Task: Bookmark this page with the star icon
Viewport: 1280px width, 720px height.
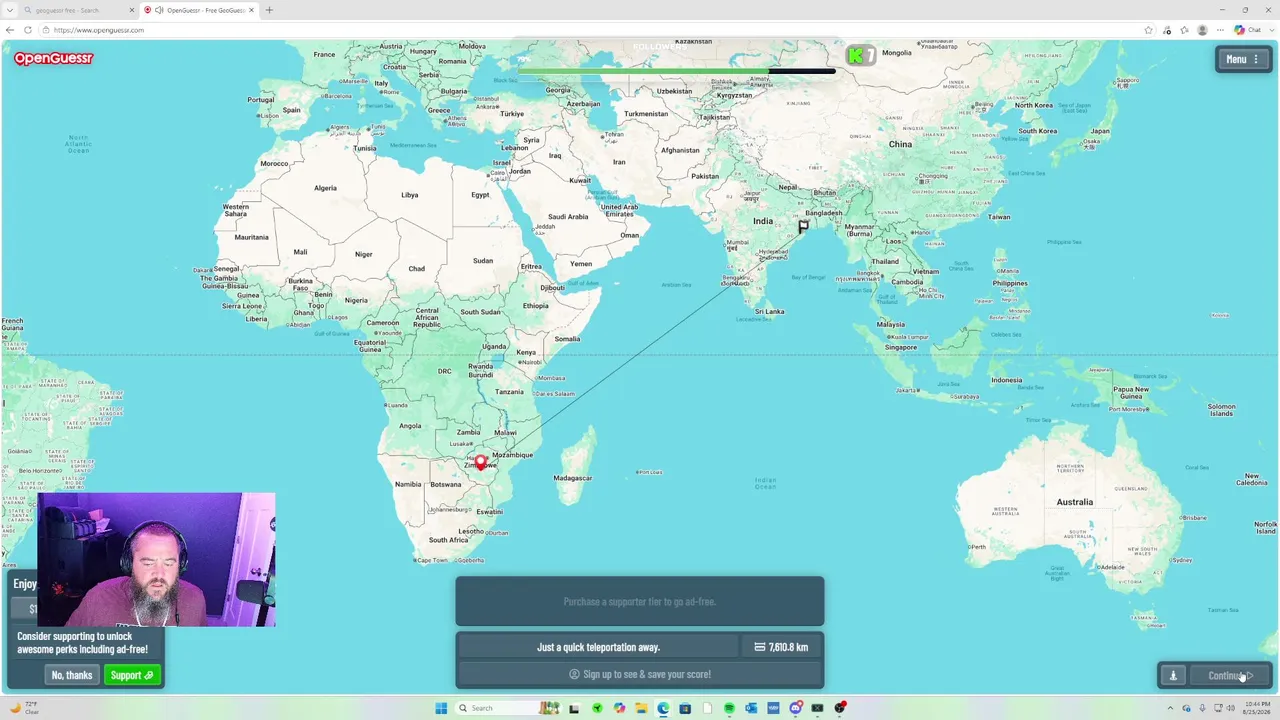Action: tap(1149, 30)
